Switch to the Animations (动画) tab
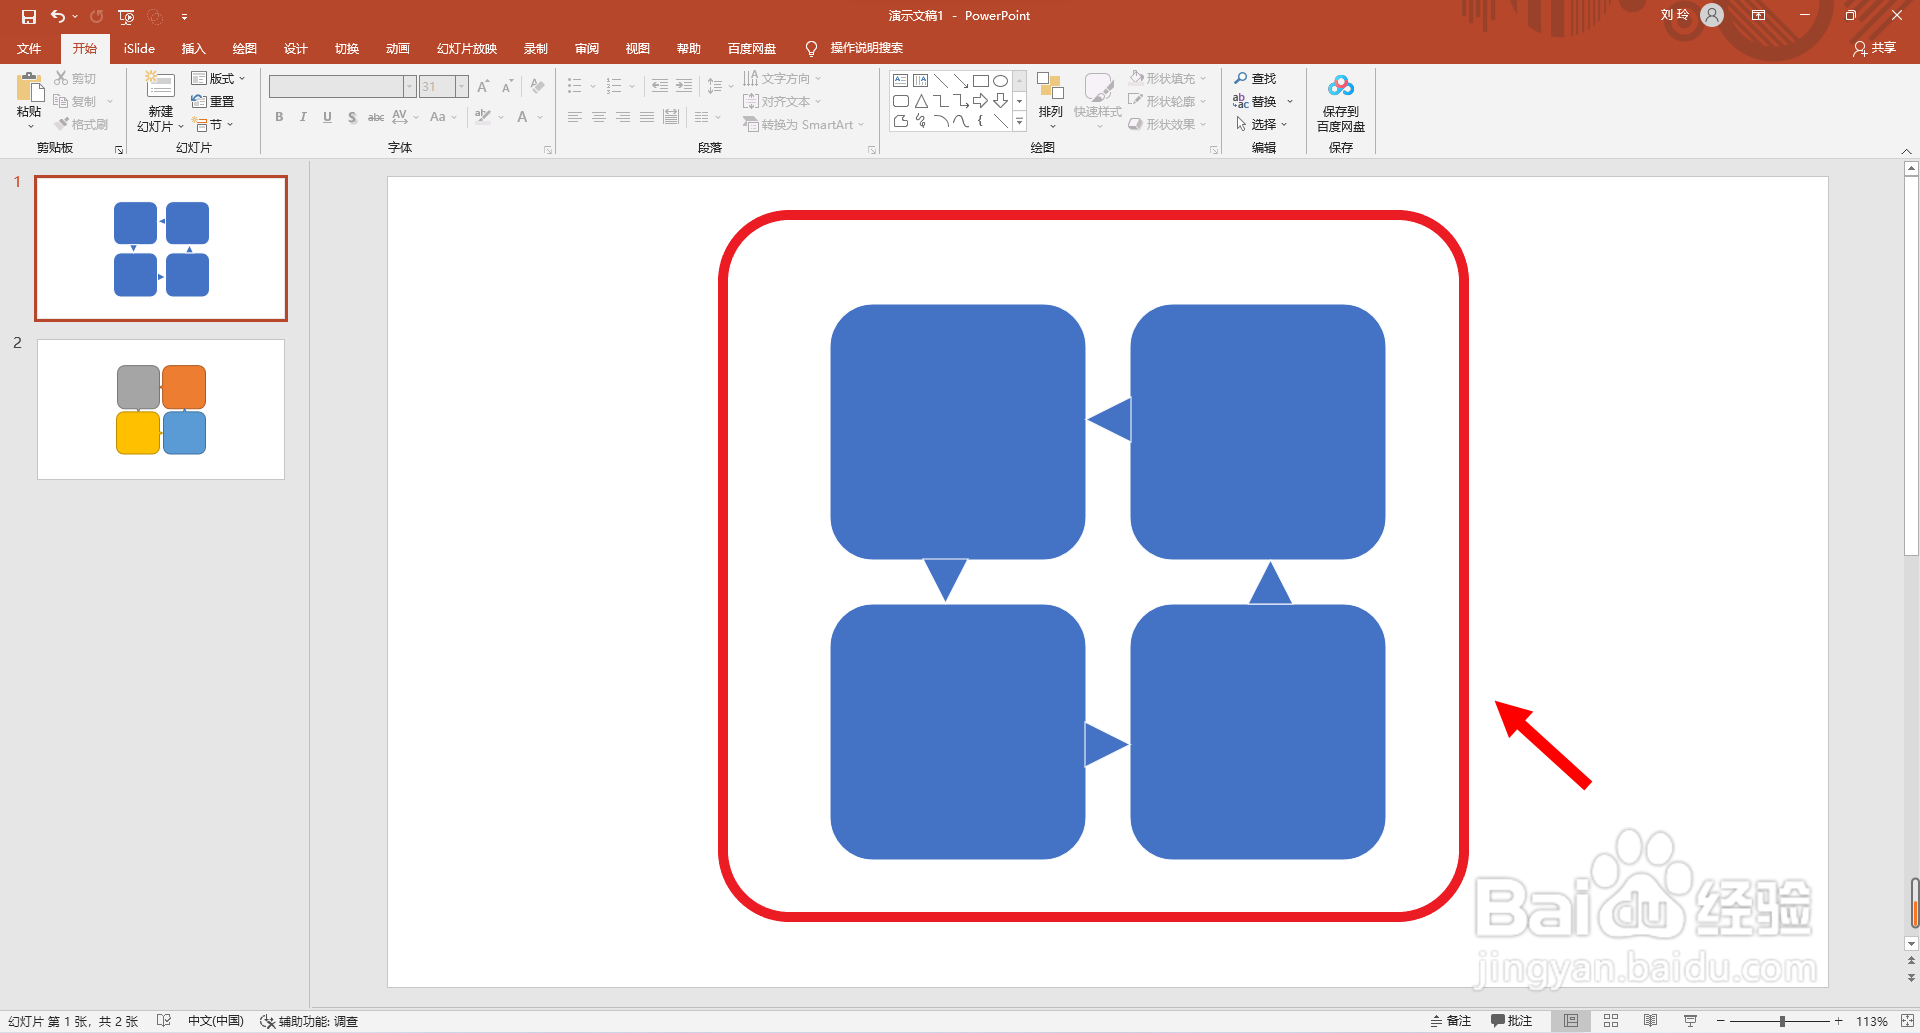The image size is (1920, 1033). (398, 48)
